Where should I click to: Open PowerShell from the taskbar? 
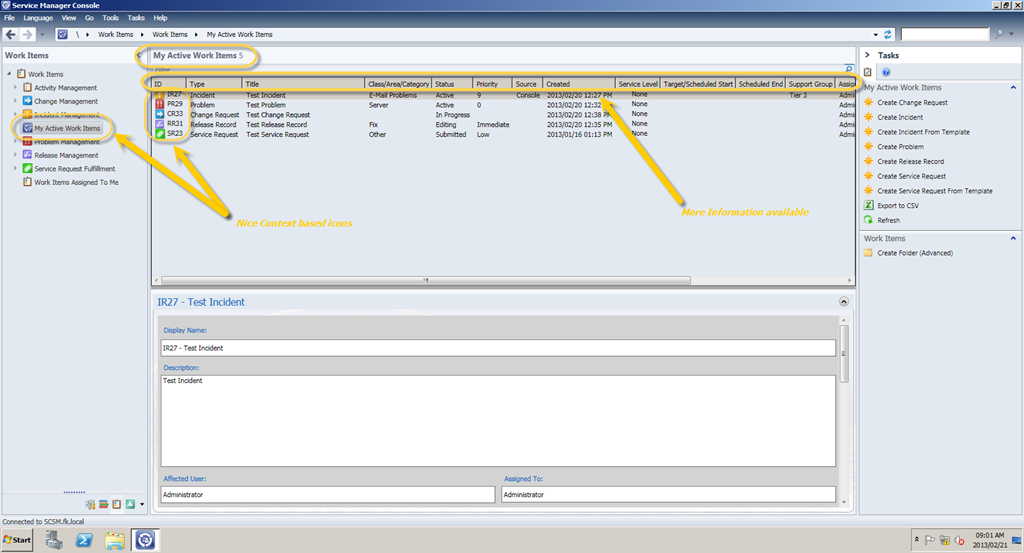85,541
